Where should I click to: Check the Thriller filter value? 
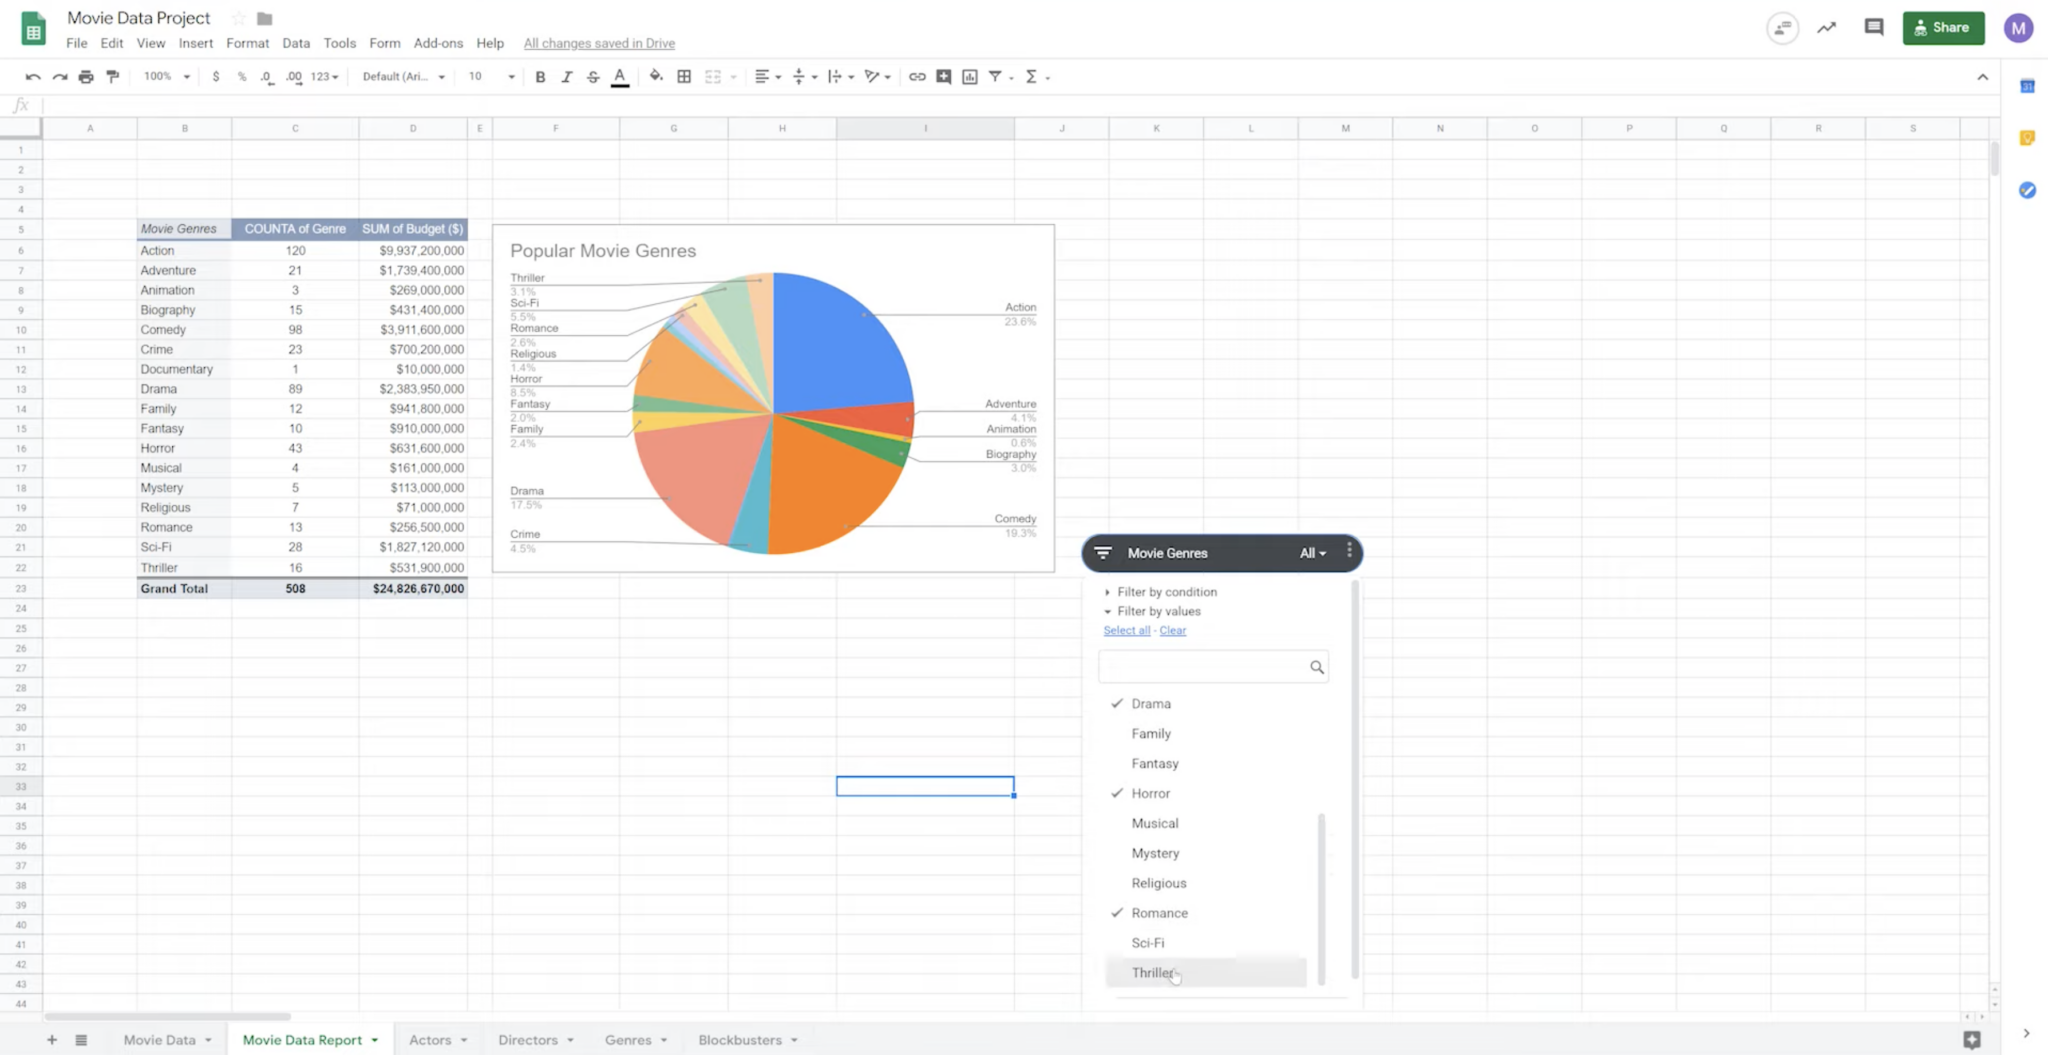1152,972
